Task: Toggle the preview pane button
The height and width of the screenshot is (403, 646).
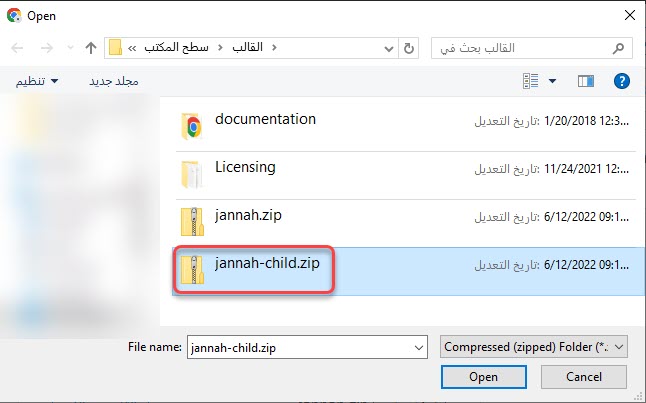Action: (x=586, y=80)
